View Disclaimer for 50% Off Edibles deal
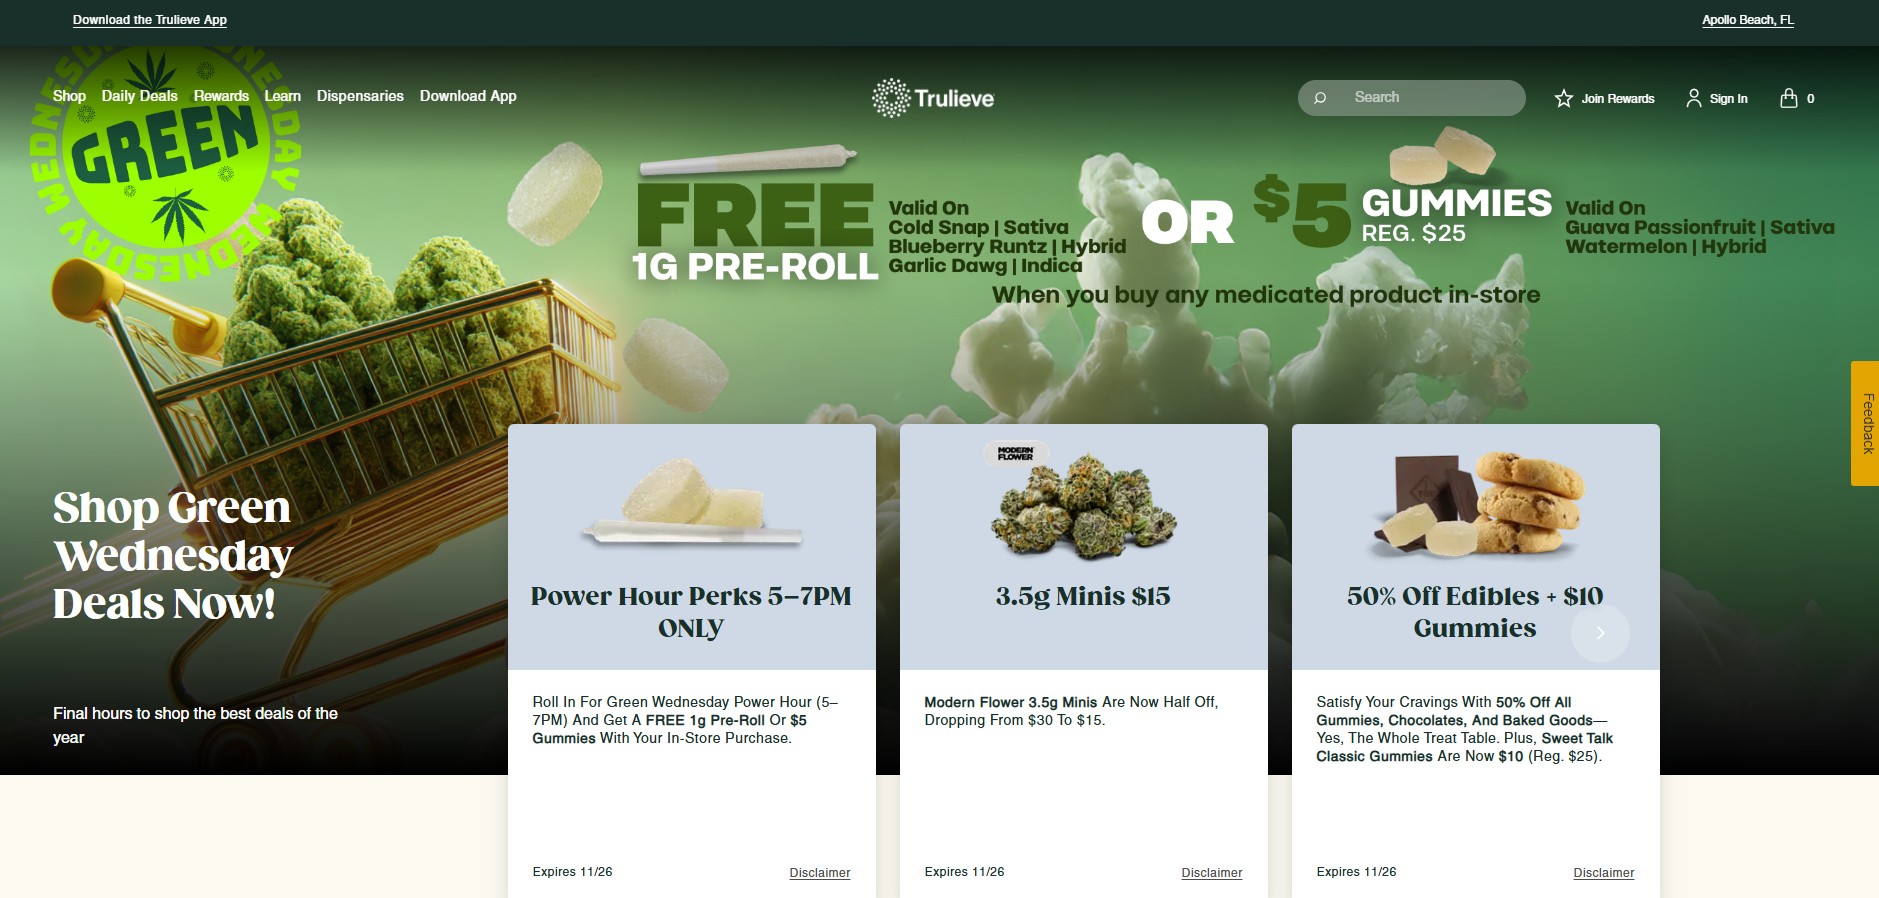This screenshot has height=898, width=1879. [x=1603, y=873]
